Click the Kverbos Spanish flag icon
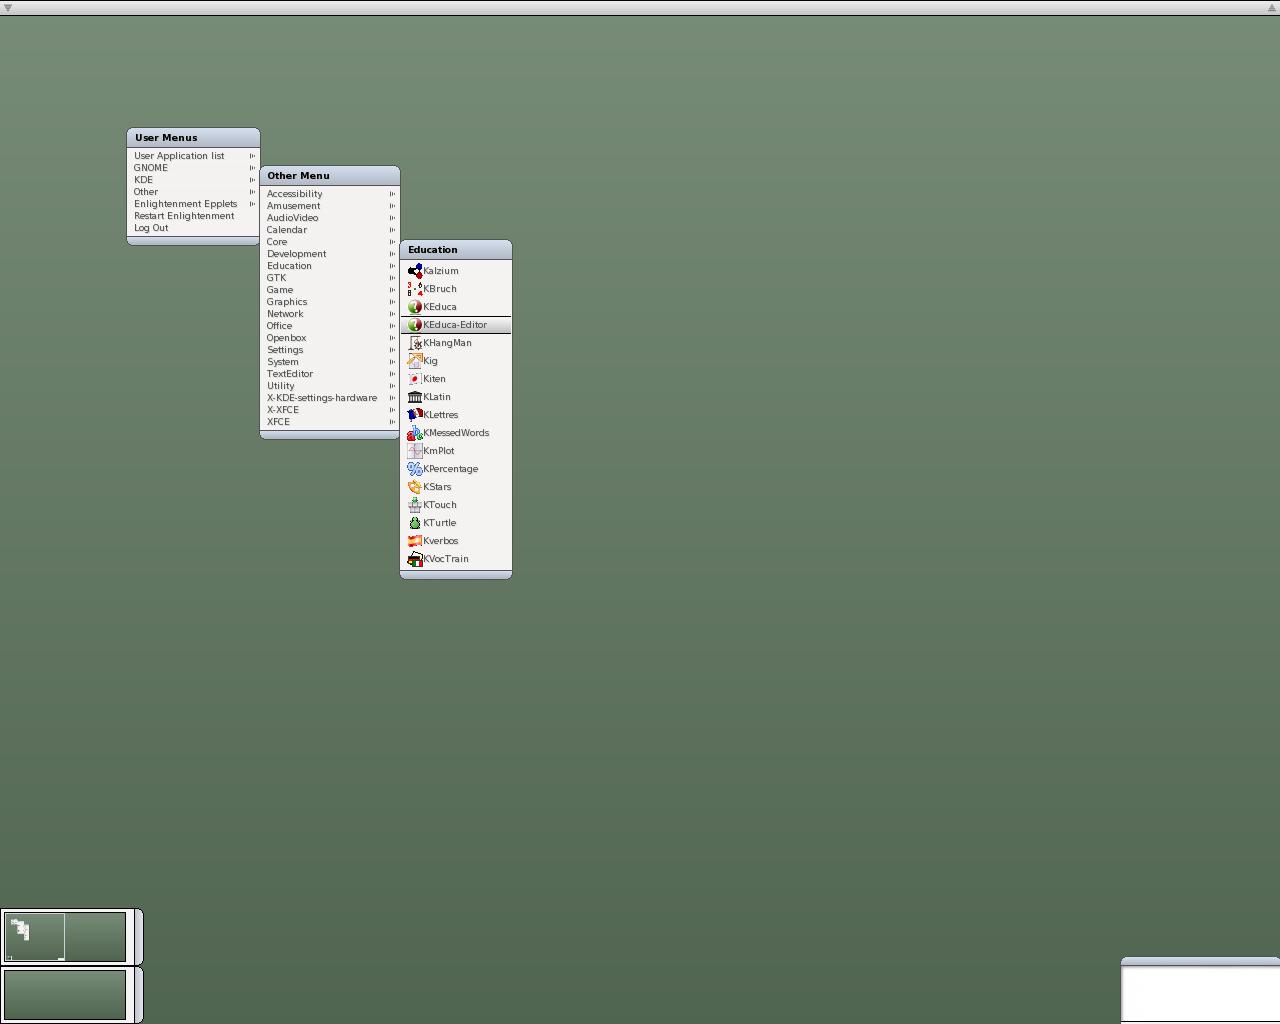This screenshot has width=1280, height=1024. coord(415,541)
